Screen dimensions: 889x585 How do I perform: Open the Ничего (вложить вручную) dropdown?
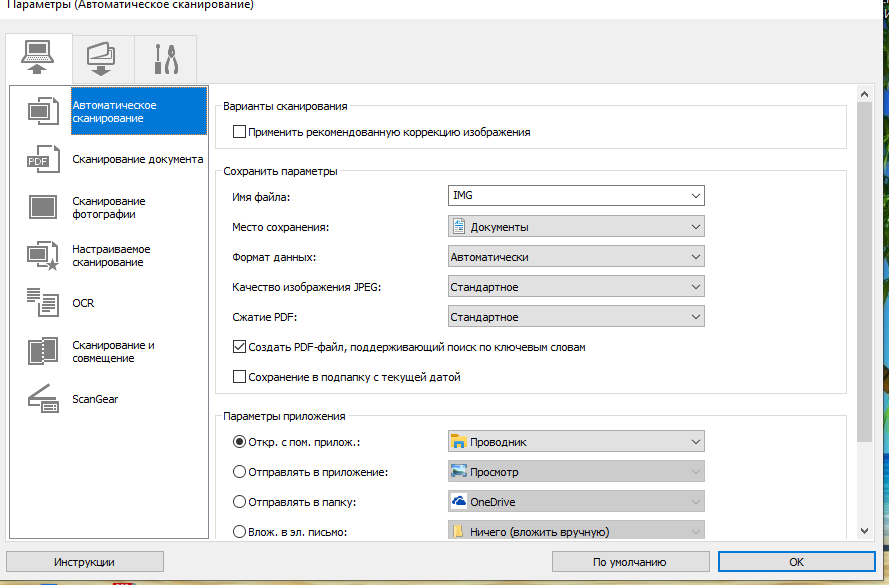click(x=576, y=532)
